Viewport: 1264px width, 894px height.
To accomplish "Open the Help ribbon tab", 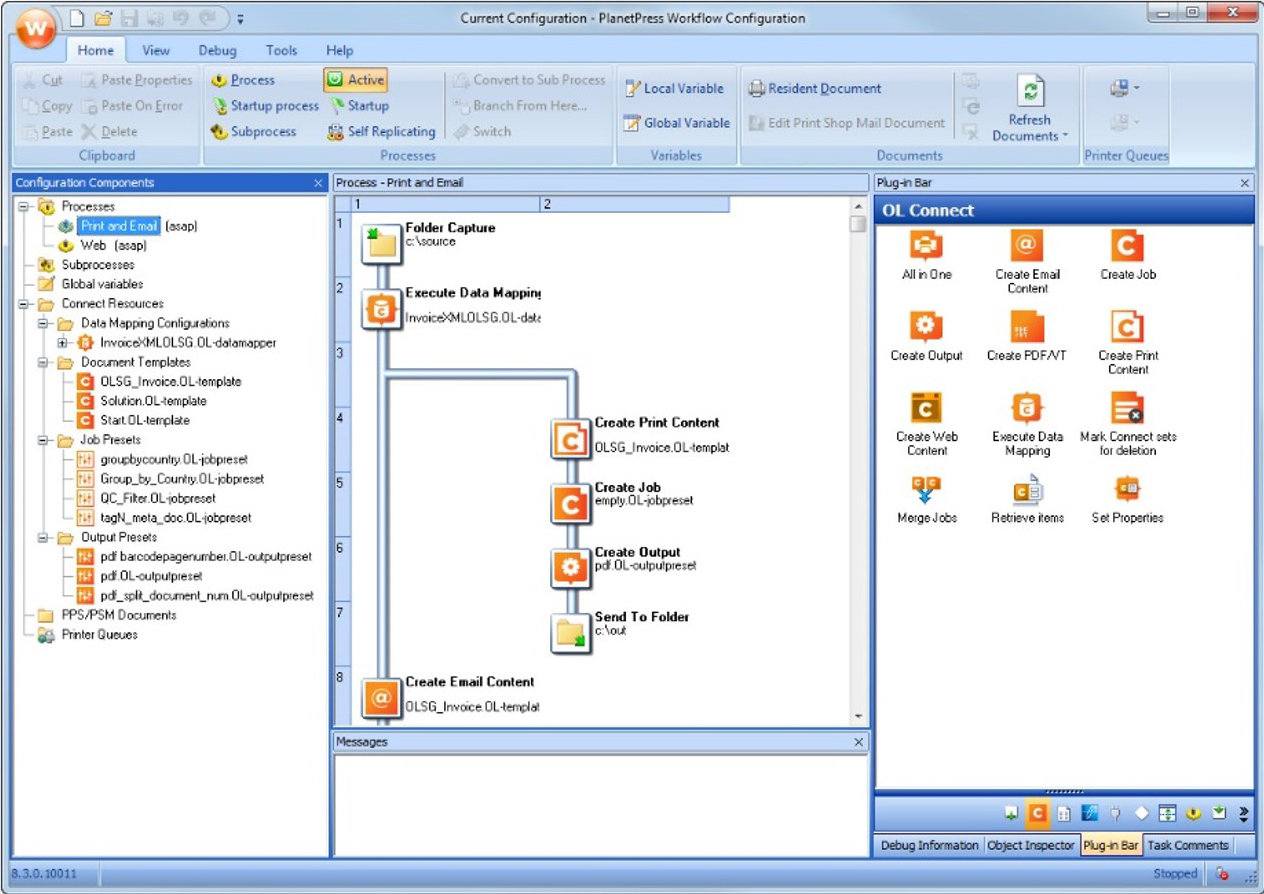I will click(340, 50).
